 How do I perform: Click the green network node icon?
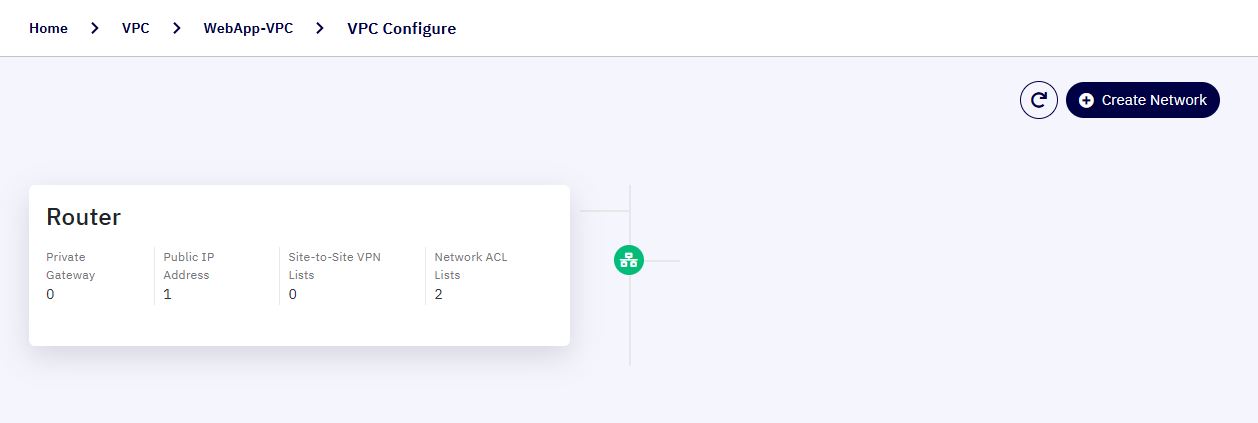(629, 261)
